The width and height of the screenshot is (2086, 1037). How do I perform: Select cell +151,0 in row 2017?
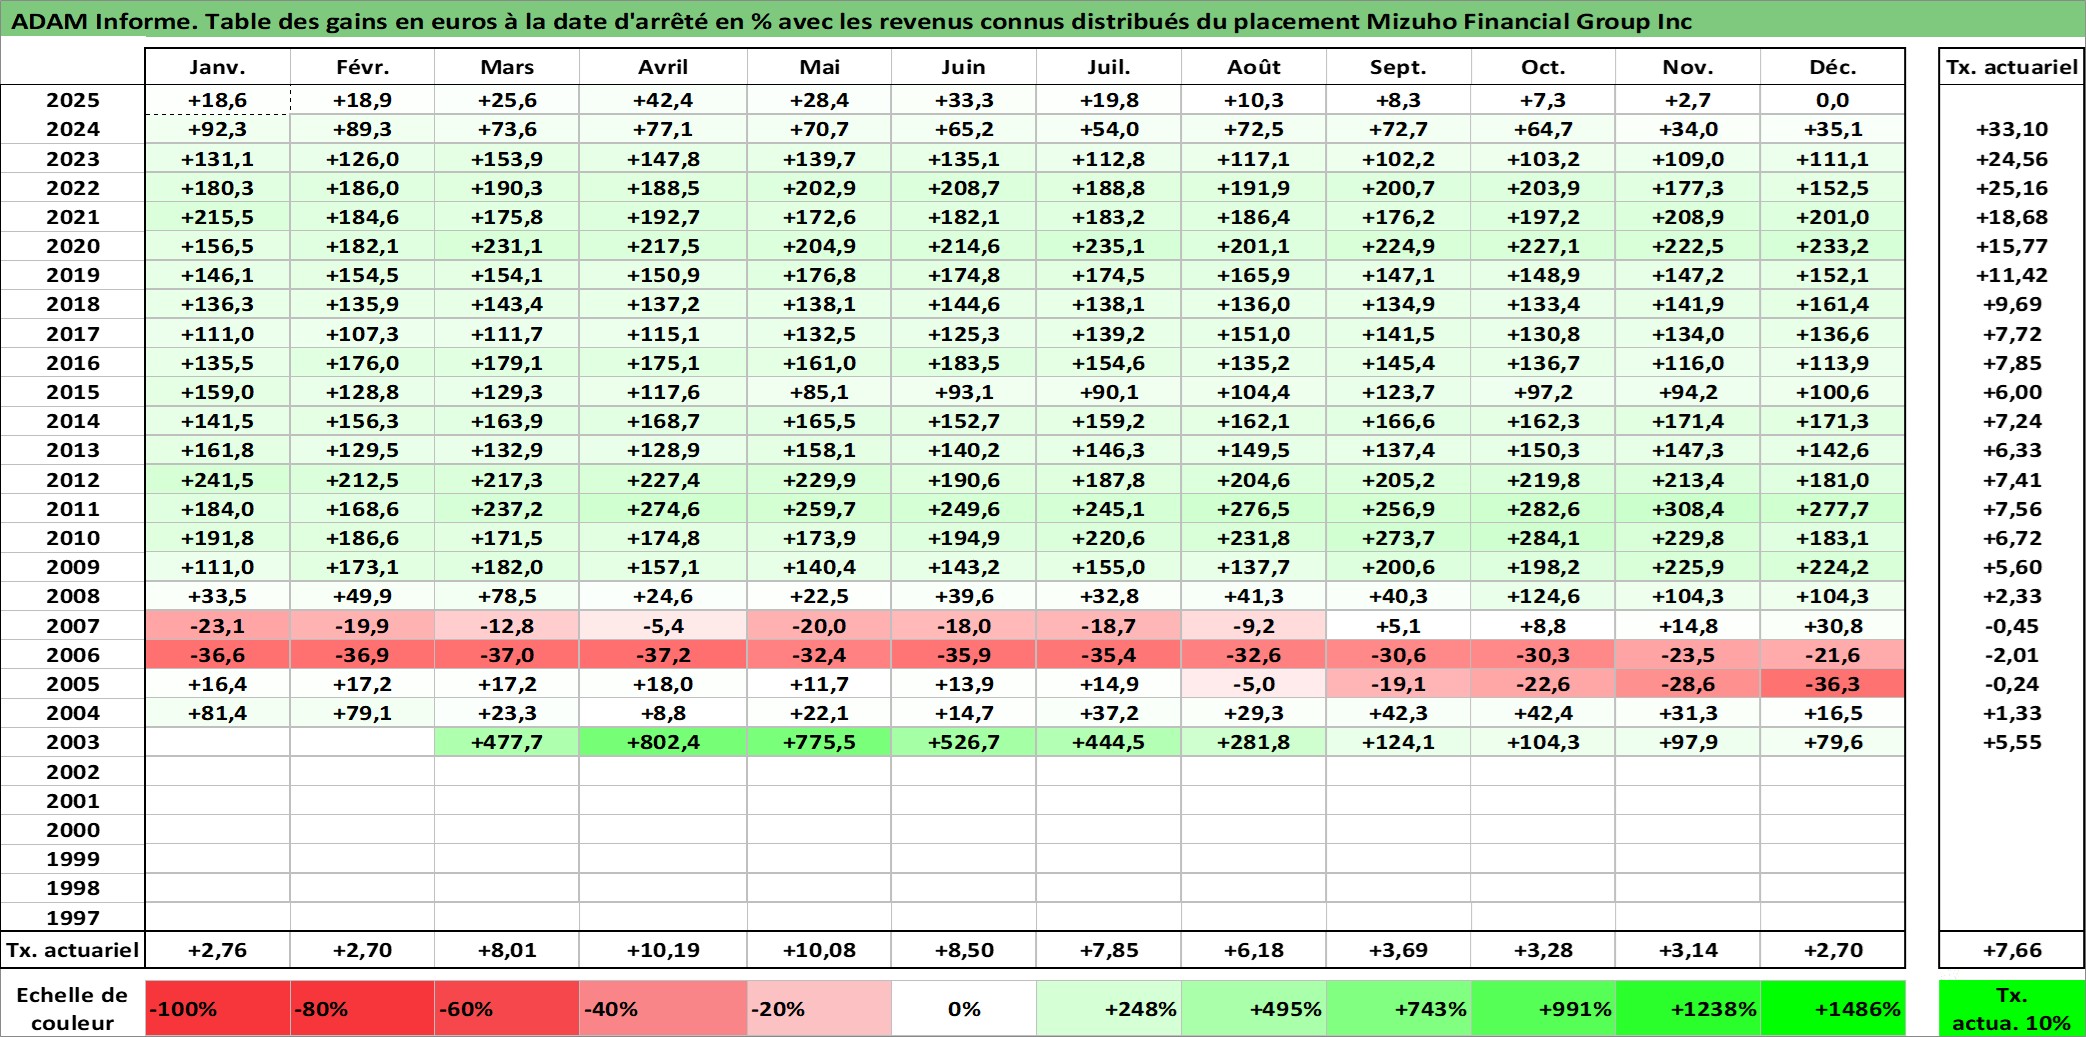click(x=1254, y=334)
